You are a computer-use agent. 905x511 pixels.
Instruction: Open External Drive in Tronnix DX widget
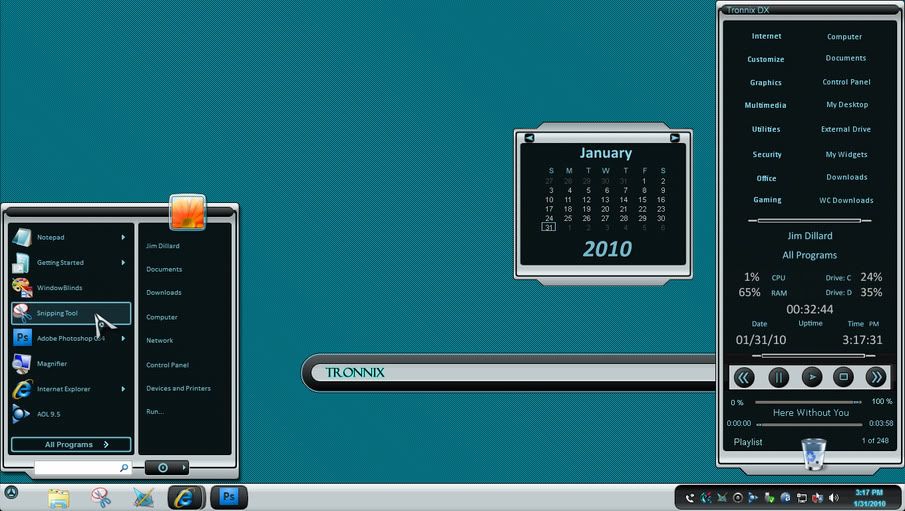tap(846, 129)
